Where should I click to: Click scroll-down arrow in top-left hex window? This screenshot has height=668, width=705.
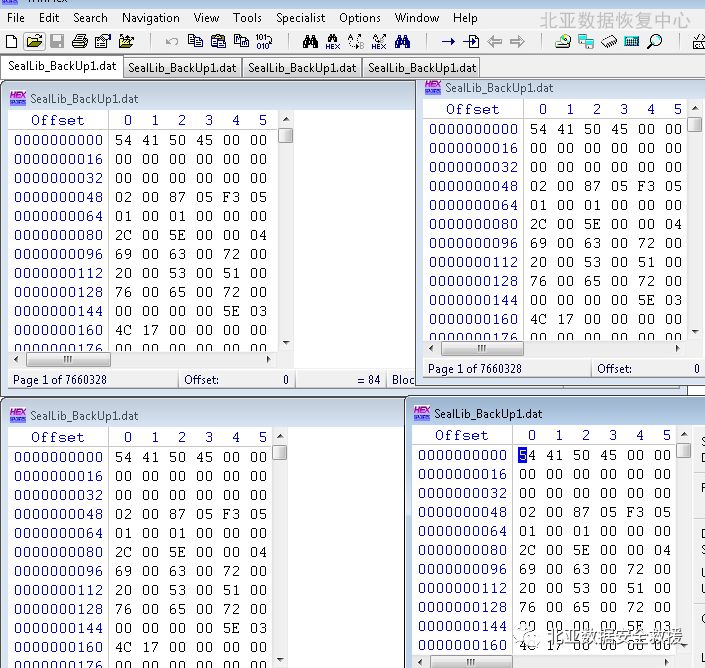(x=286, y=343)
